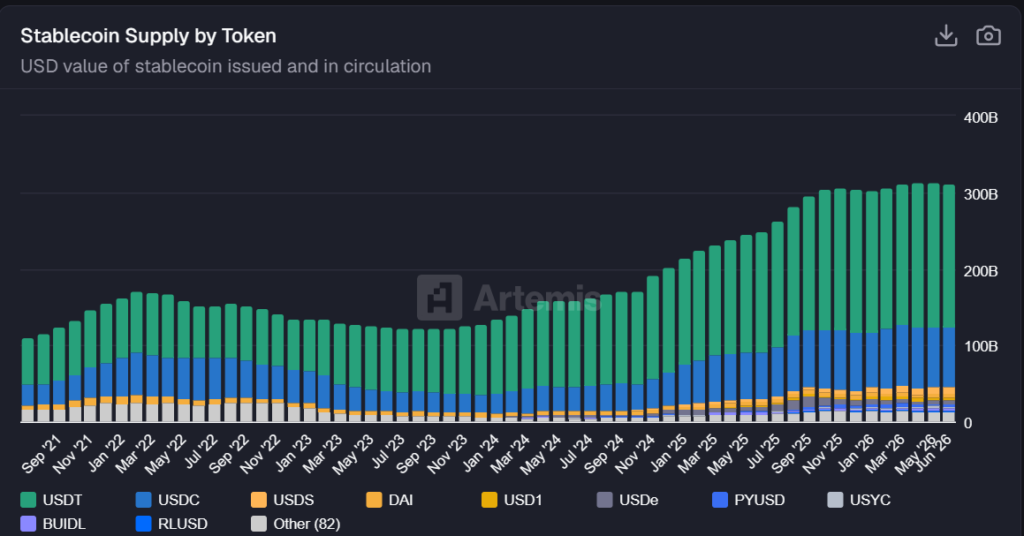Select the PYUSD legend label
The width and height of the screenshot is (1024, 536).
click(760, 500)
